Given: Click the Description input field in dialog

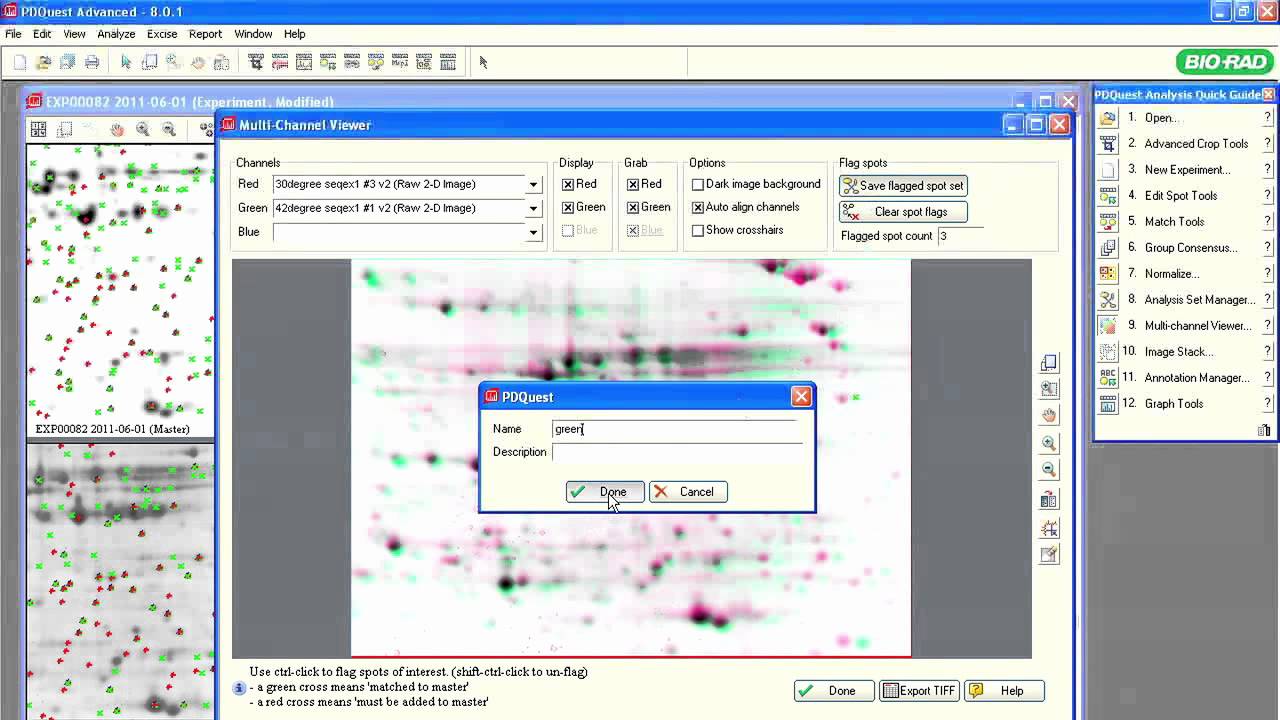Looking at the screenshot, I should coord(677,452).
